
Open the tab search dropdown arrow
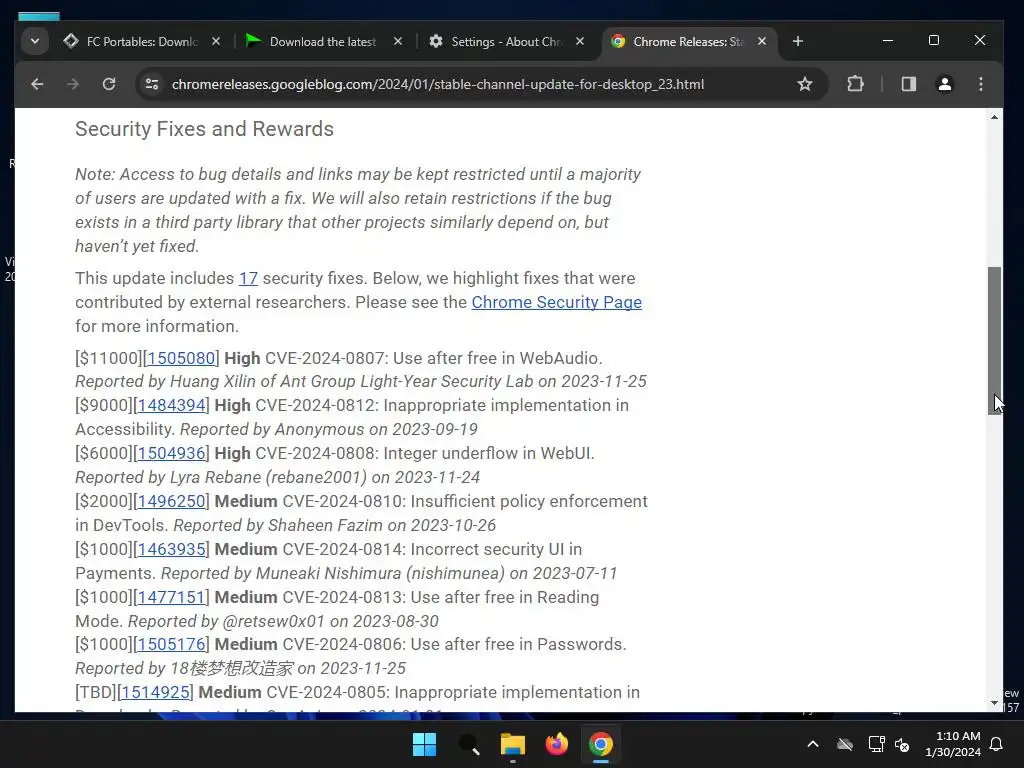tap(35, 41)
